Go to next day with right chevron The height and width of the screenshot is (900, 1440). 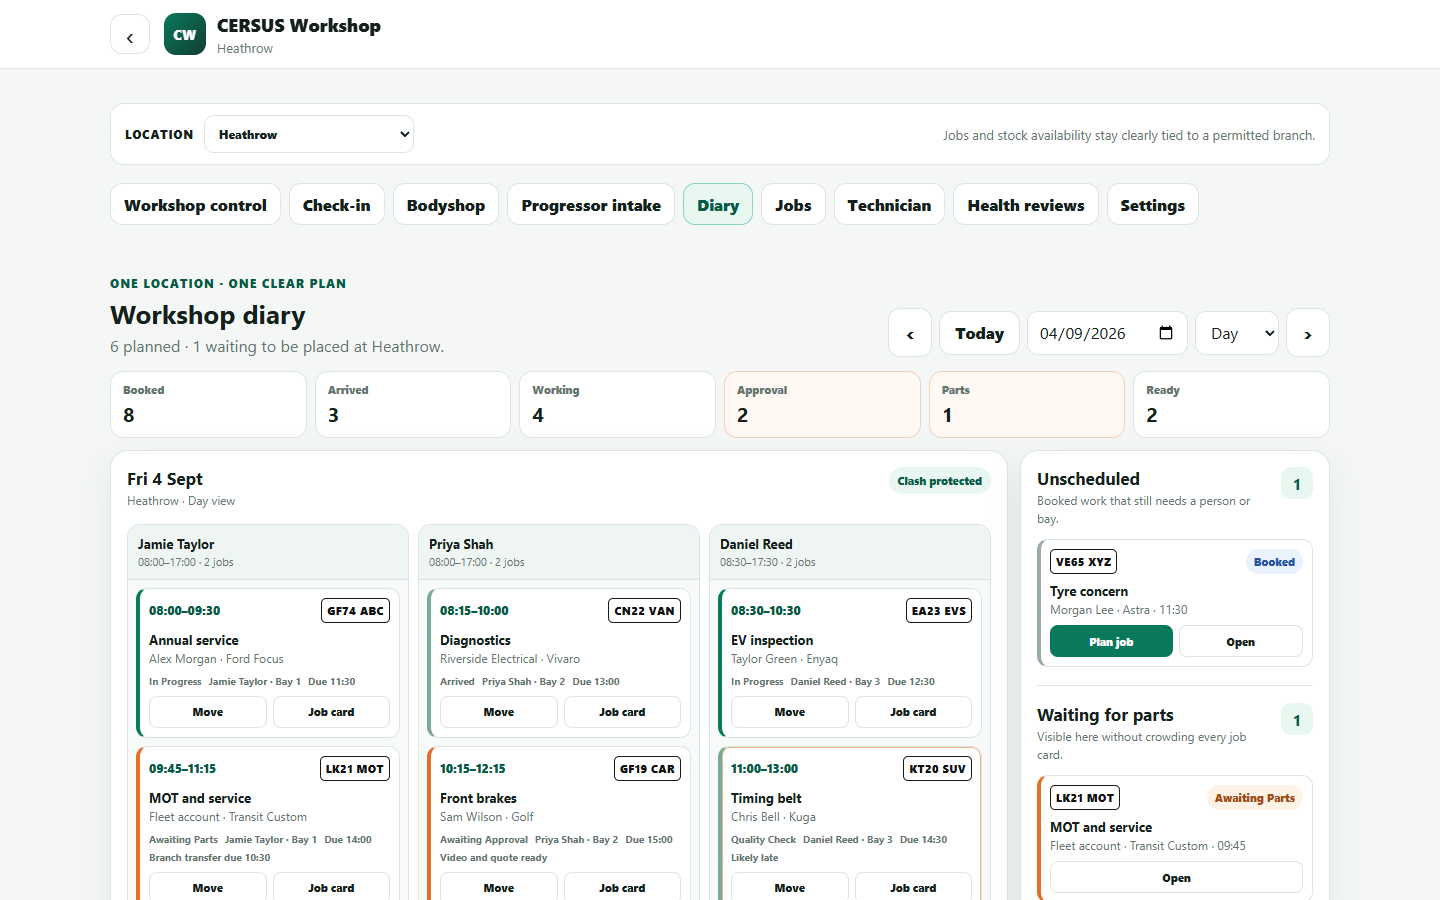(x=1308, y=333)
